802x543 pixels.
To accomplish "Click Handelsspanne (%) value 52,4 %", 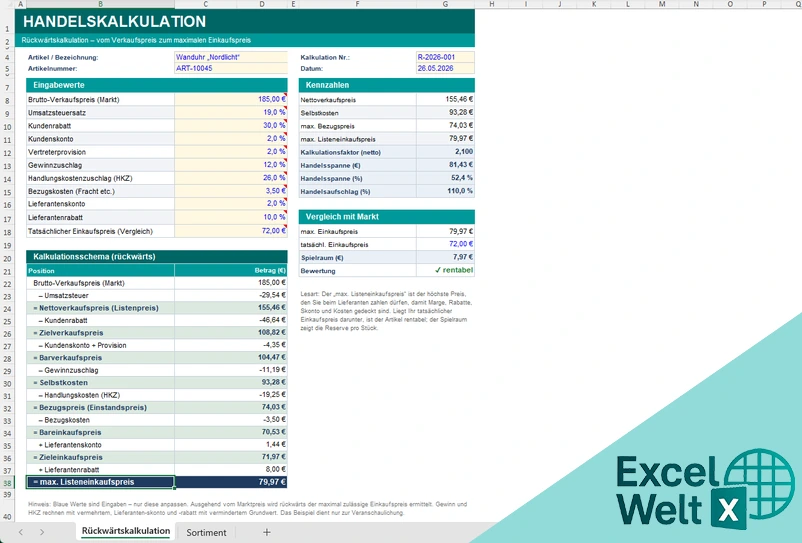I will coord(445,178).
